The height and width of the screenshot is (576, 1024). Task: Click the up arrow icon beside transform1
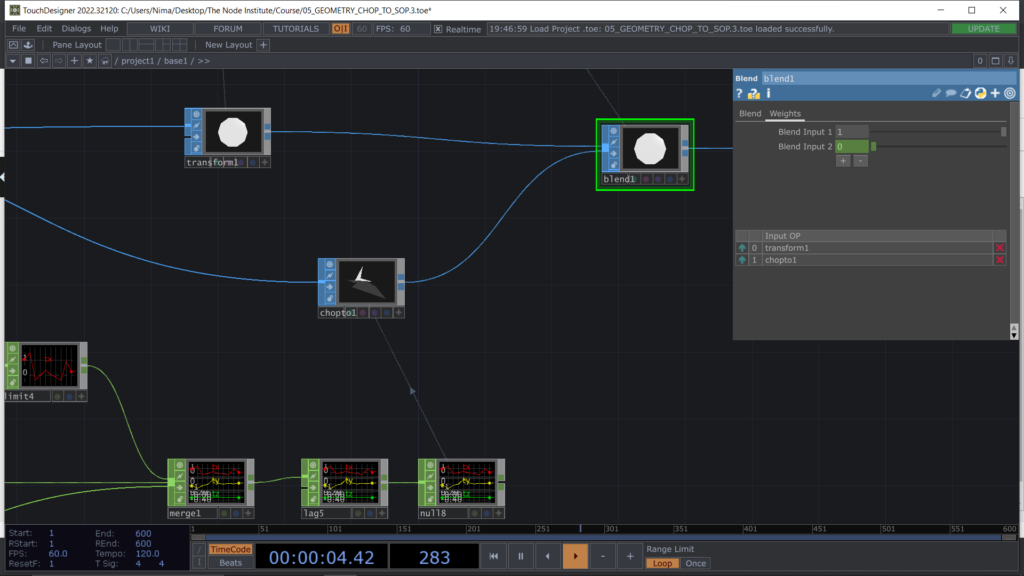[x=742, y=248]
